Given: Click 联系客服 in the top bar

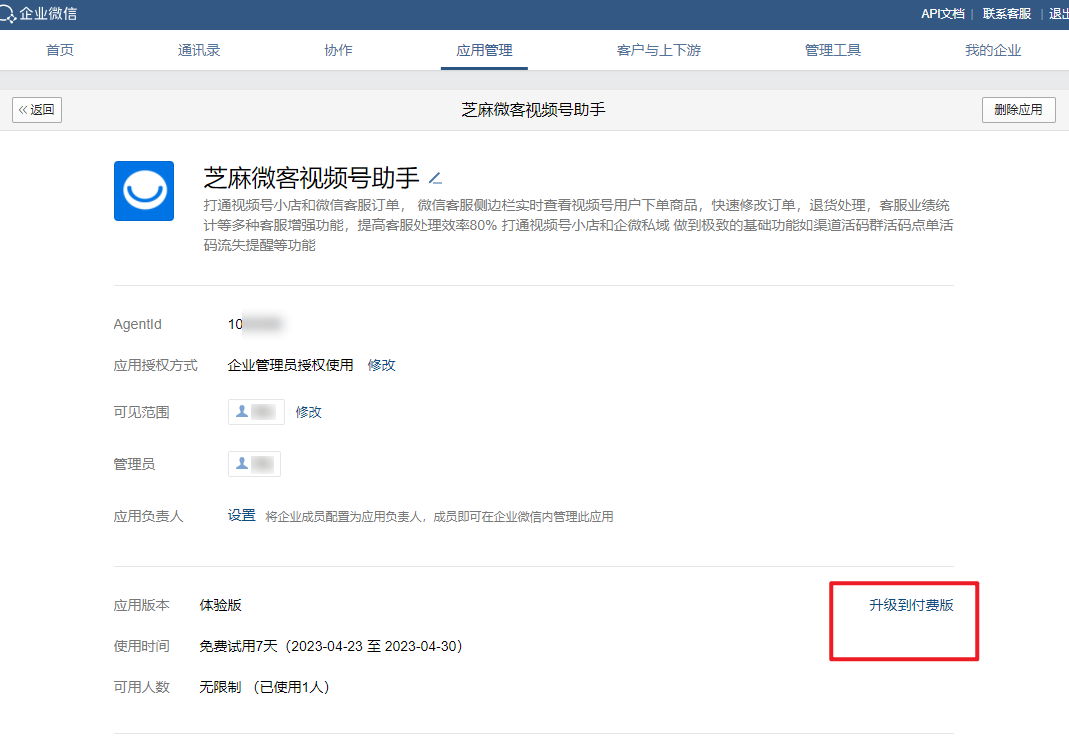Looking at the screenshot, I should pyautogui.click(x=1007, y=14).
